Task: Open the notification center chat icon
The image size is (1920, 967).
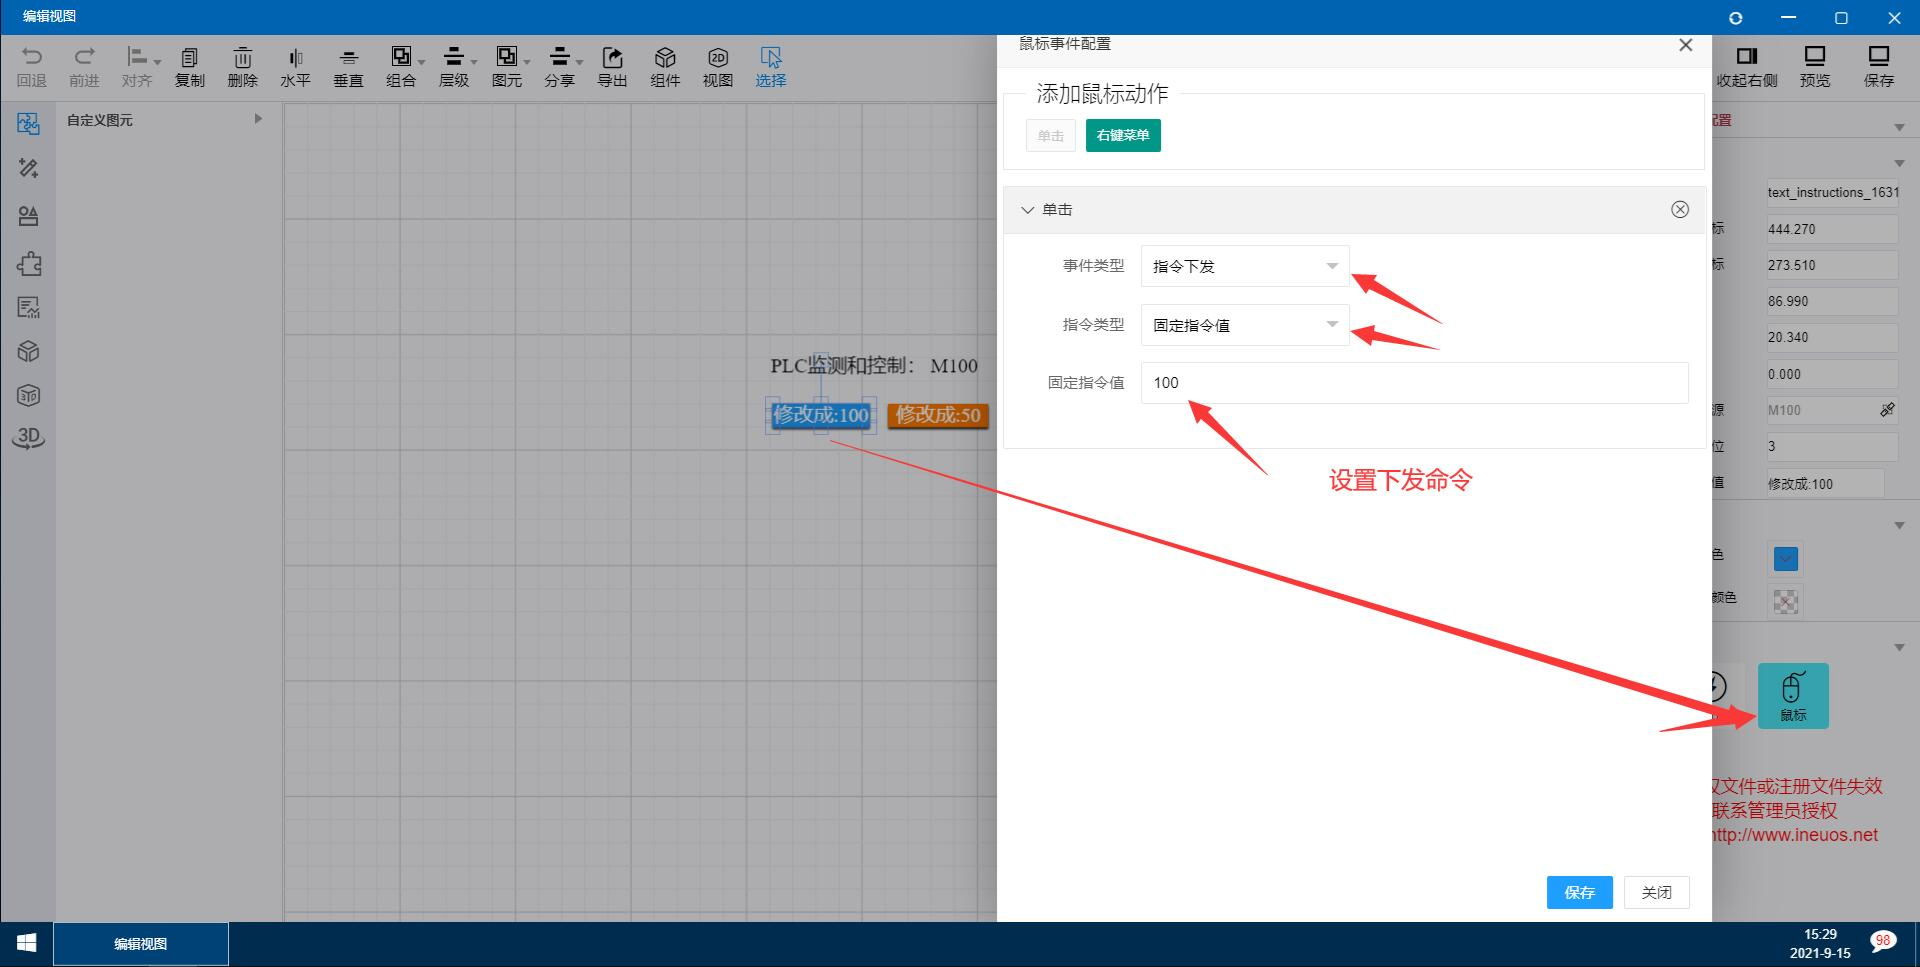Action: coord(1882,943)
